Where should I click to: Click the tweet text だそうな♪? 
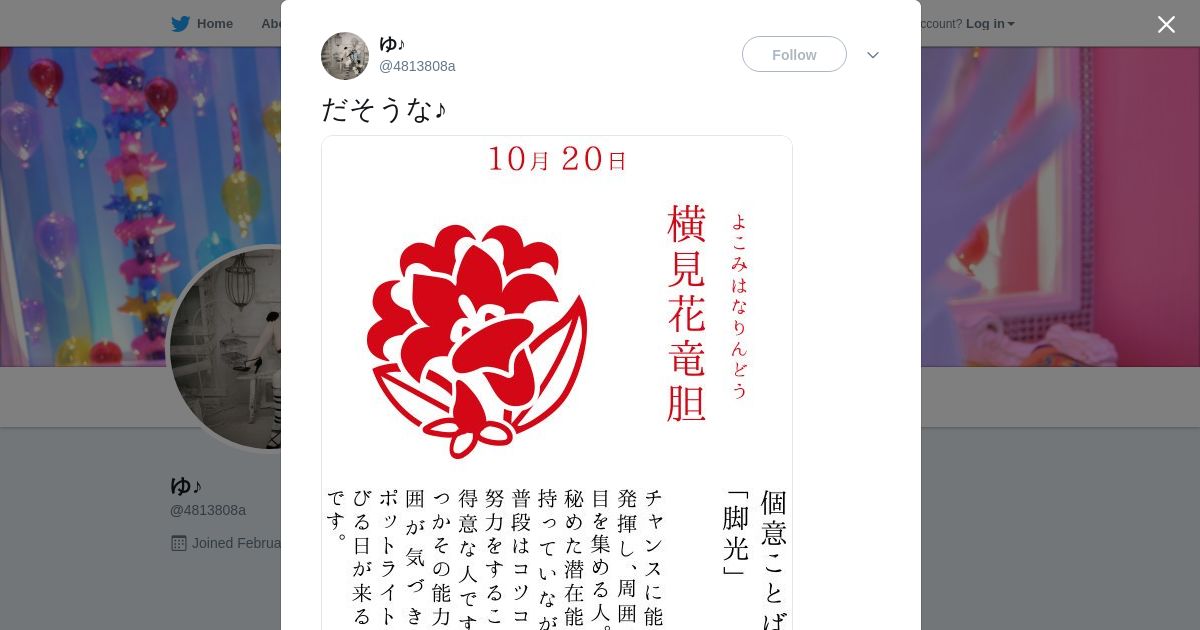pyautogui.click(x=383, y=110)
